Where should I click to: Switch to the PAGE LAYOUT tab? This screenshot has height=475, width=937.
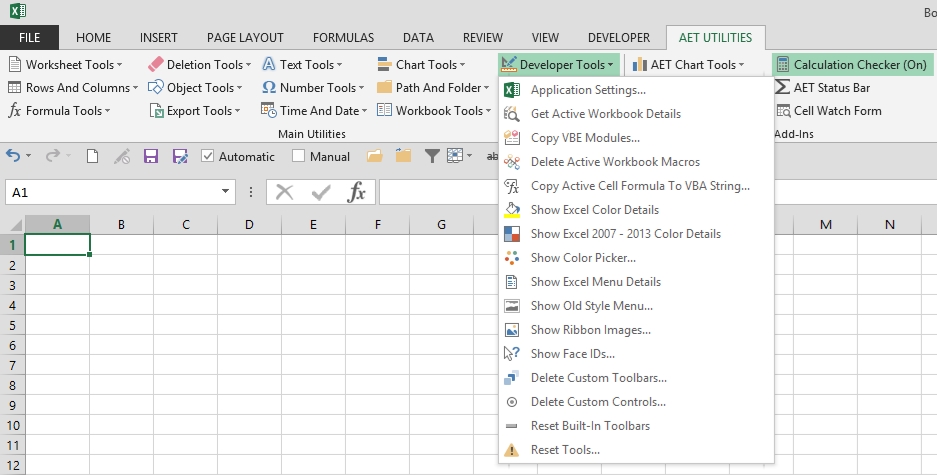[x=245, y=38]
